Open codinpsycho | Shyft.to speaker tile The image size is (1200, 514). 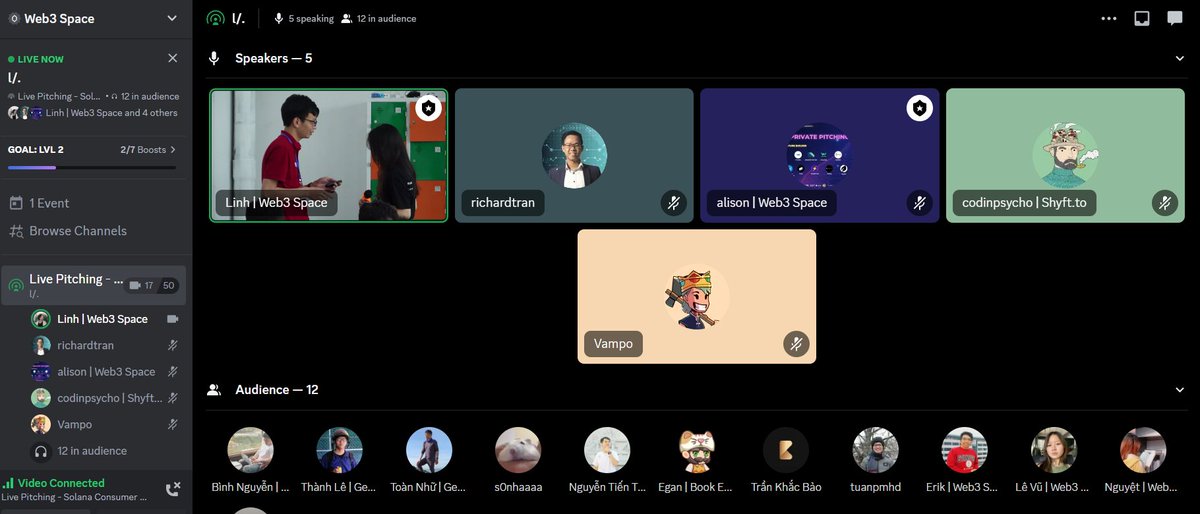(x=1066, y=155)
